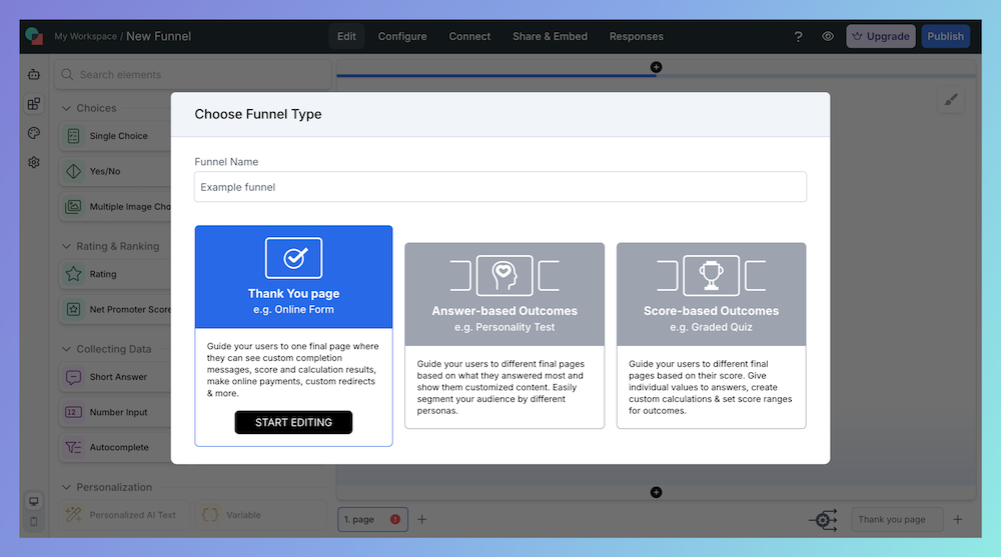This screenshot has width=1001, height=557.
Task: Click the Choose Funnel Type heading
Action: tap(258, 114)
